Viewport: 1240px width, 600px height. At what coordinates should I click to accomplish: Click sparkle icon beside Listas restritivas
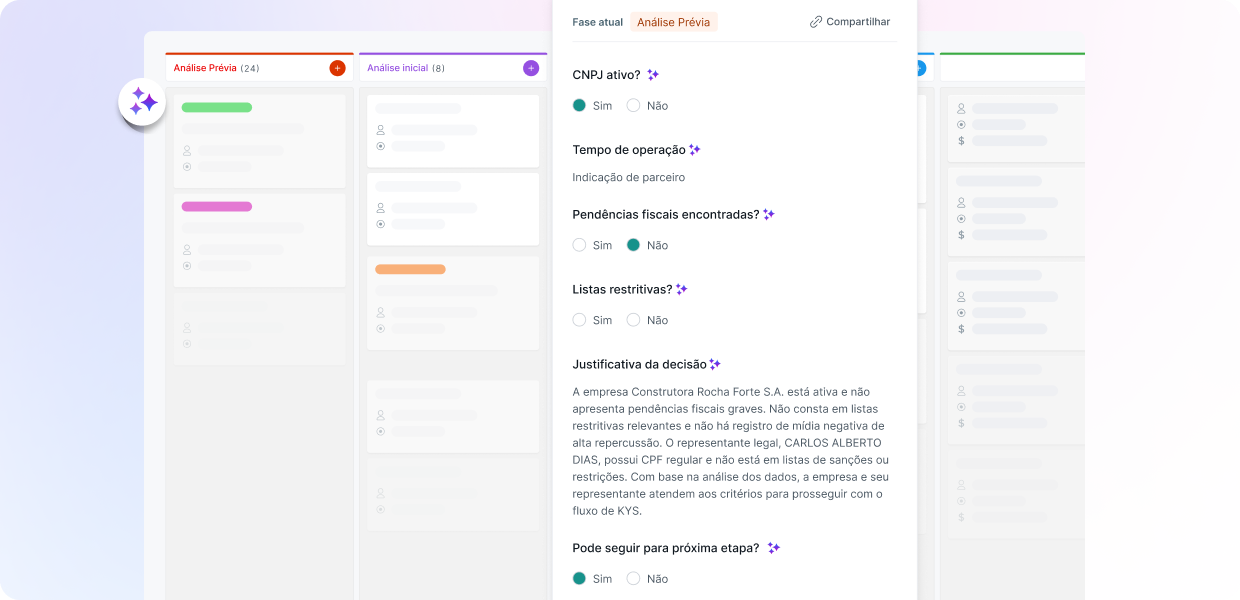click(682, 289)
